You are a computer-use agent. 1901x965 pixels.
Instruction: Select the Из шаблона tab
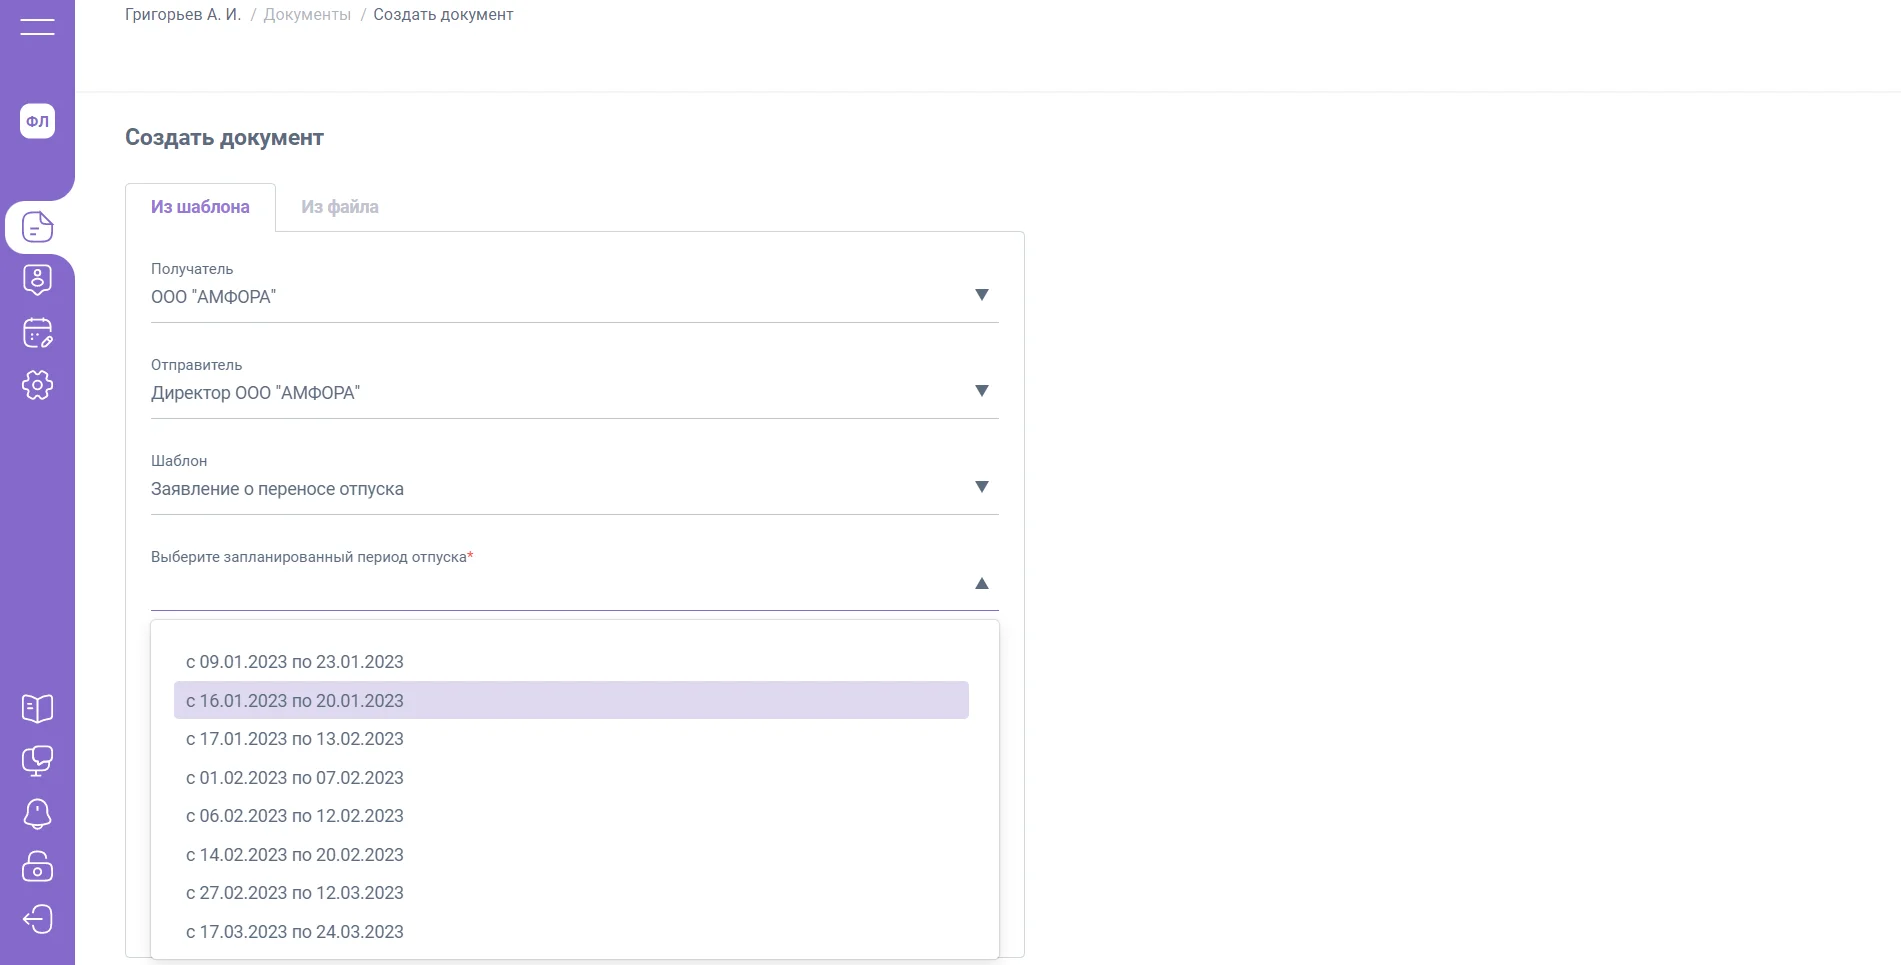click(200, 207)
